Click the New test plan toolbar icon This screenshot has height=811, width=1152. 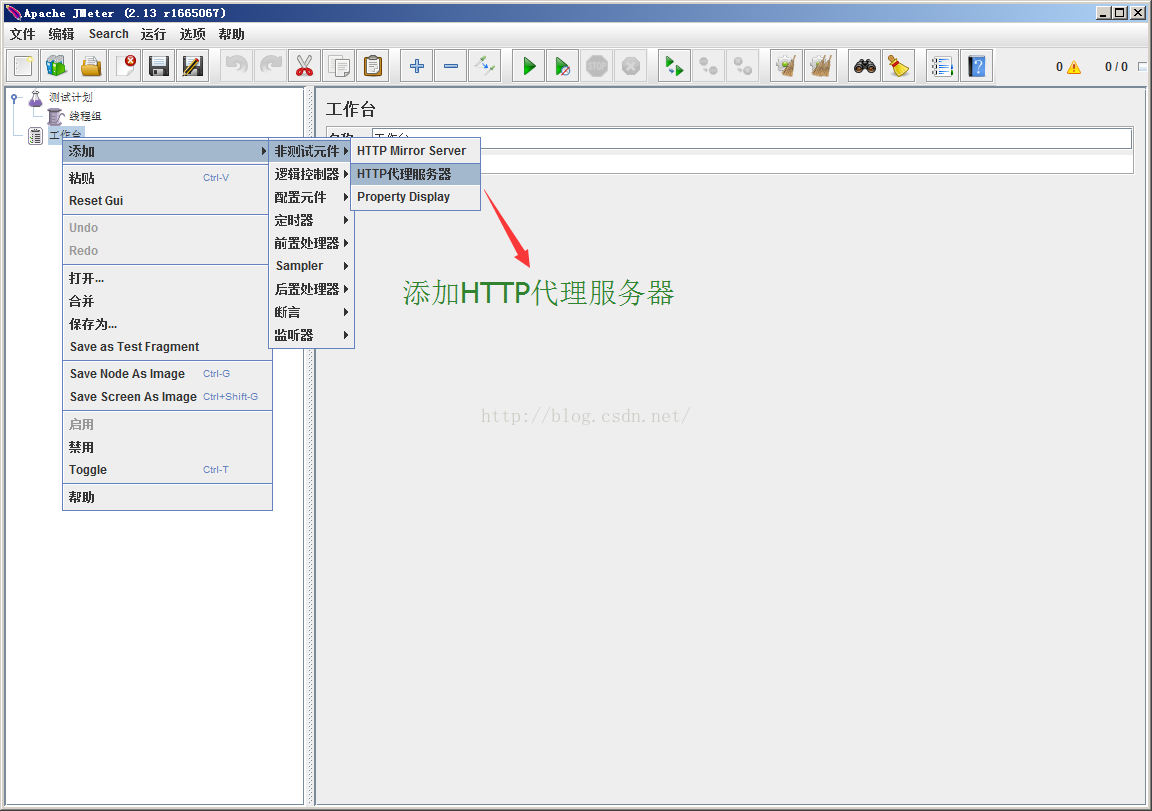(x=22, y=66)
